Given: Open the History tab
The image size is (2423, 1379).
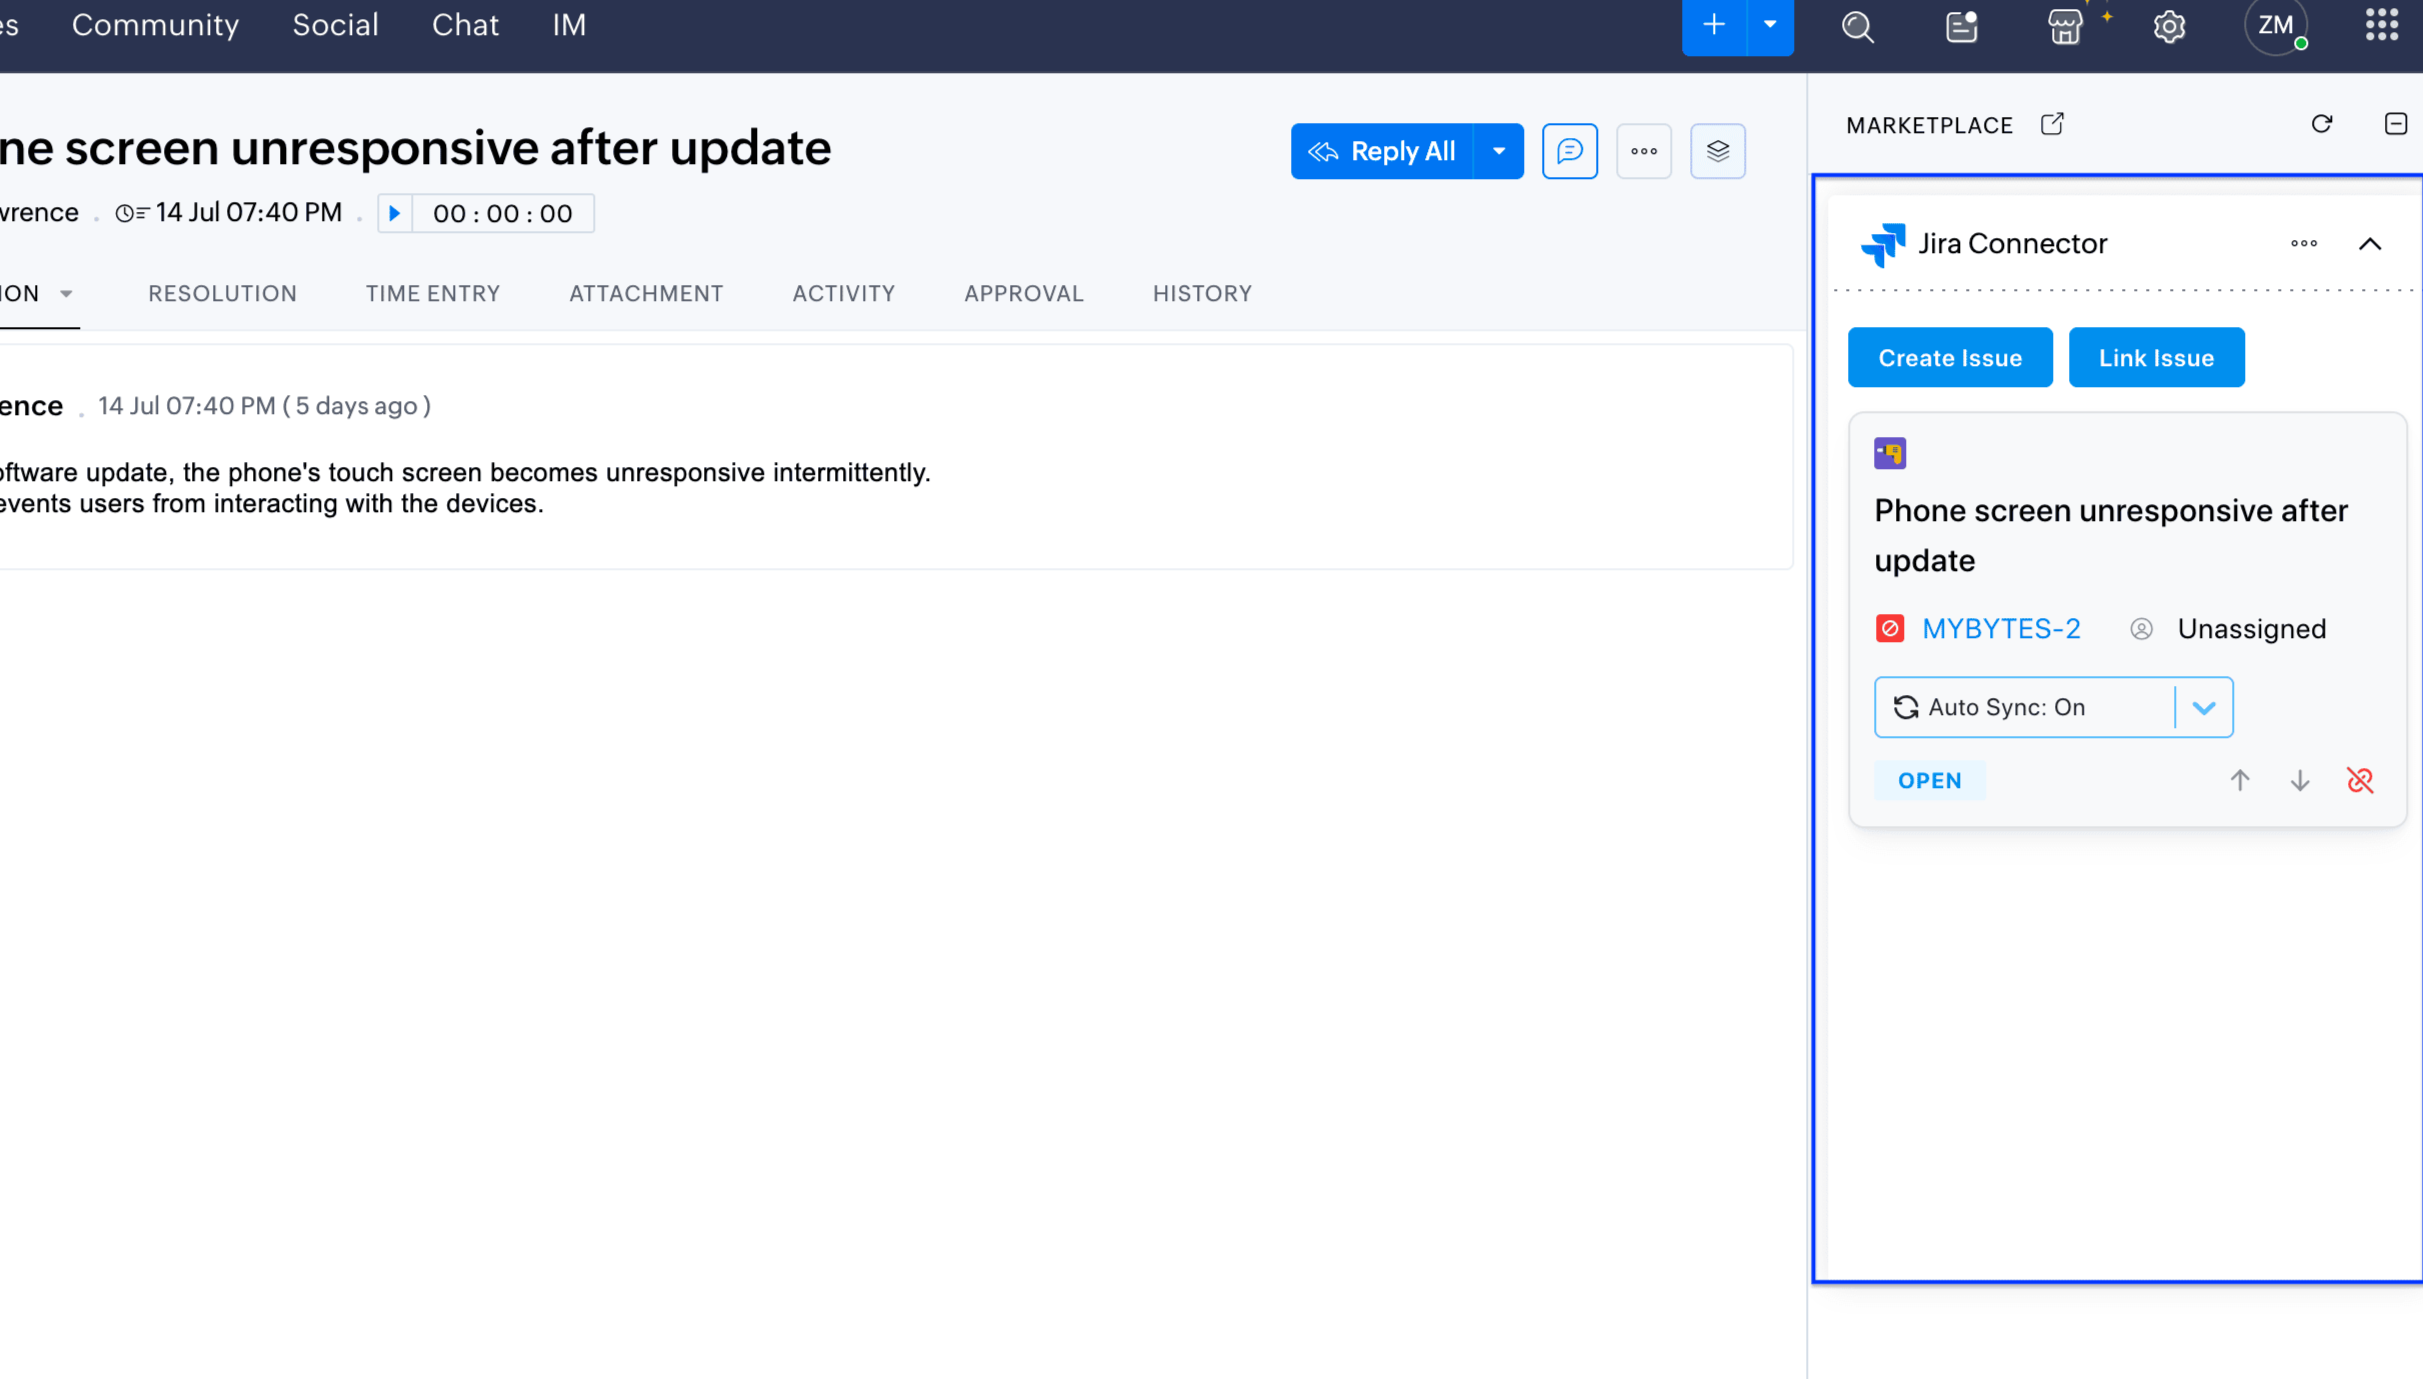Looking at the screenshot, I should 1201,293.
